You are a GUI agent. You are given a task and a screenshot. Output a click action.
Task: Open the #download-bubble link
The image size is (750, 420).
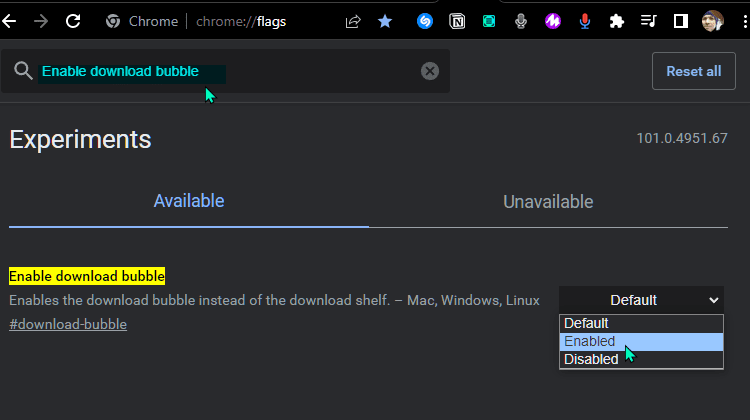(x=68, y=324)
